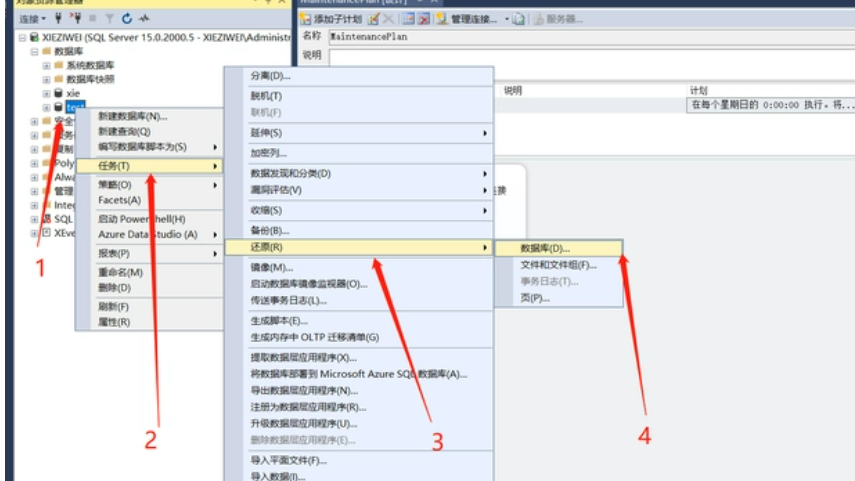Click the 名称 field containing MaintenancePlan
The width and height of the screenshot is (855, 481).
592,37
